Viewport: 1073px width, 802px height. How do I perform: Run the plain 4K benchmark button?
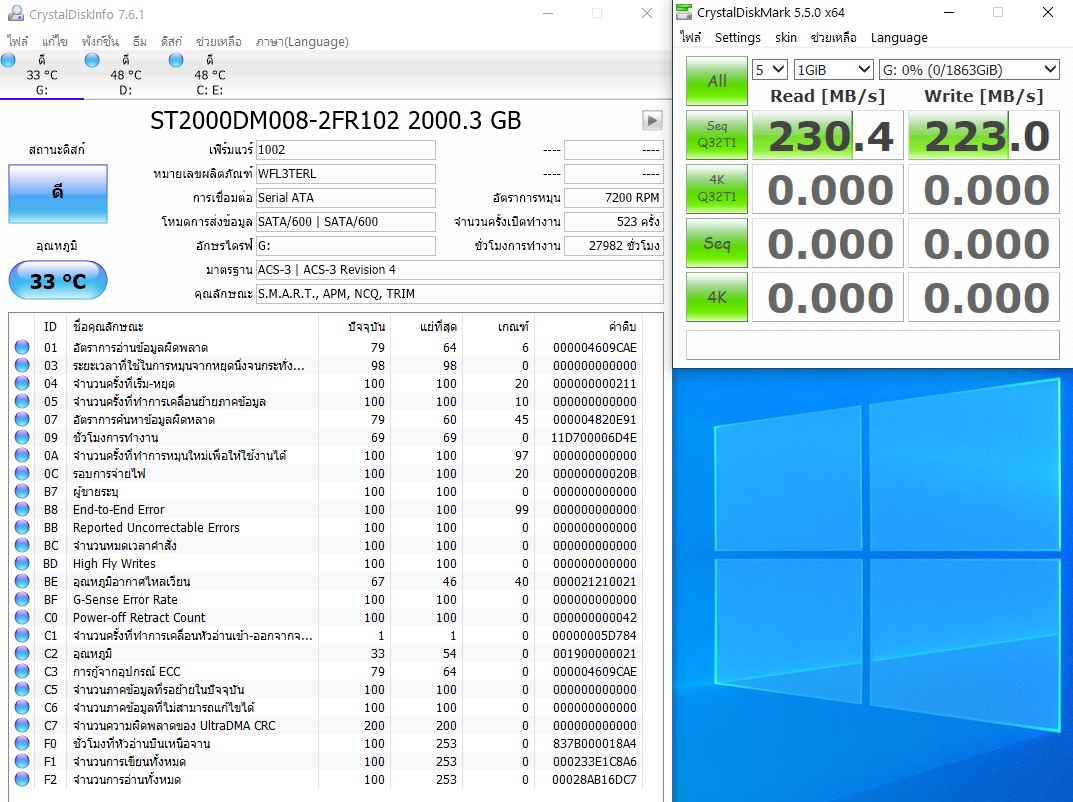pyautogui.click(x=716, y=297)
